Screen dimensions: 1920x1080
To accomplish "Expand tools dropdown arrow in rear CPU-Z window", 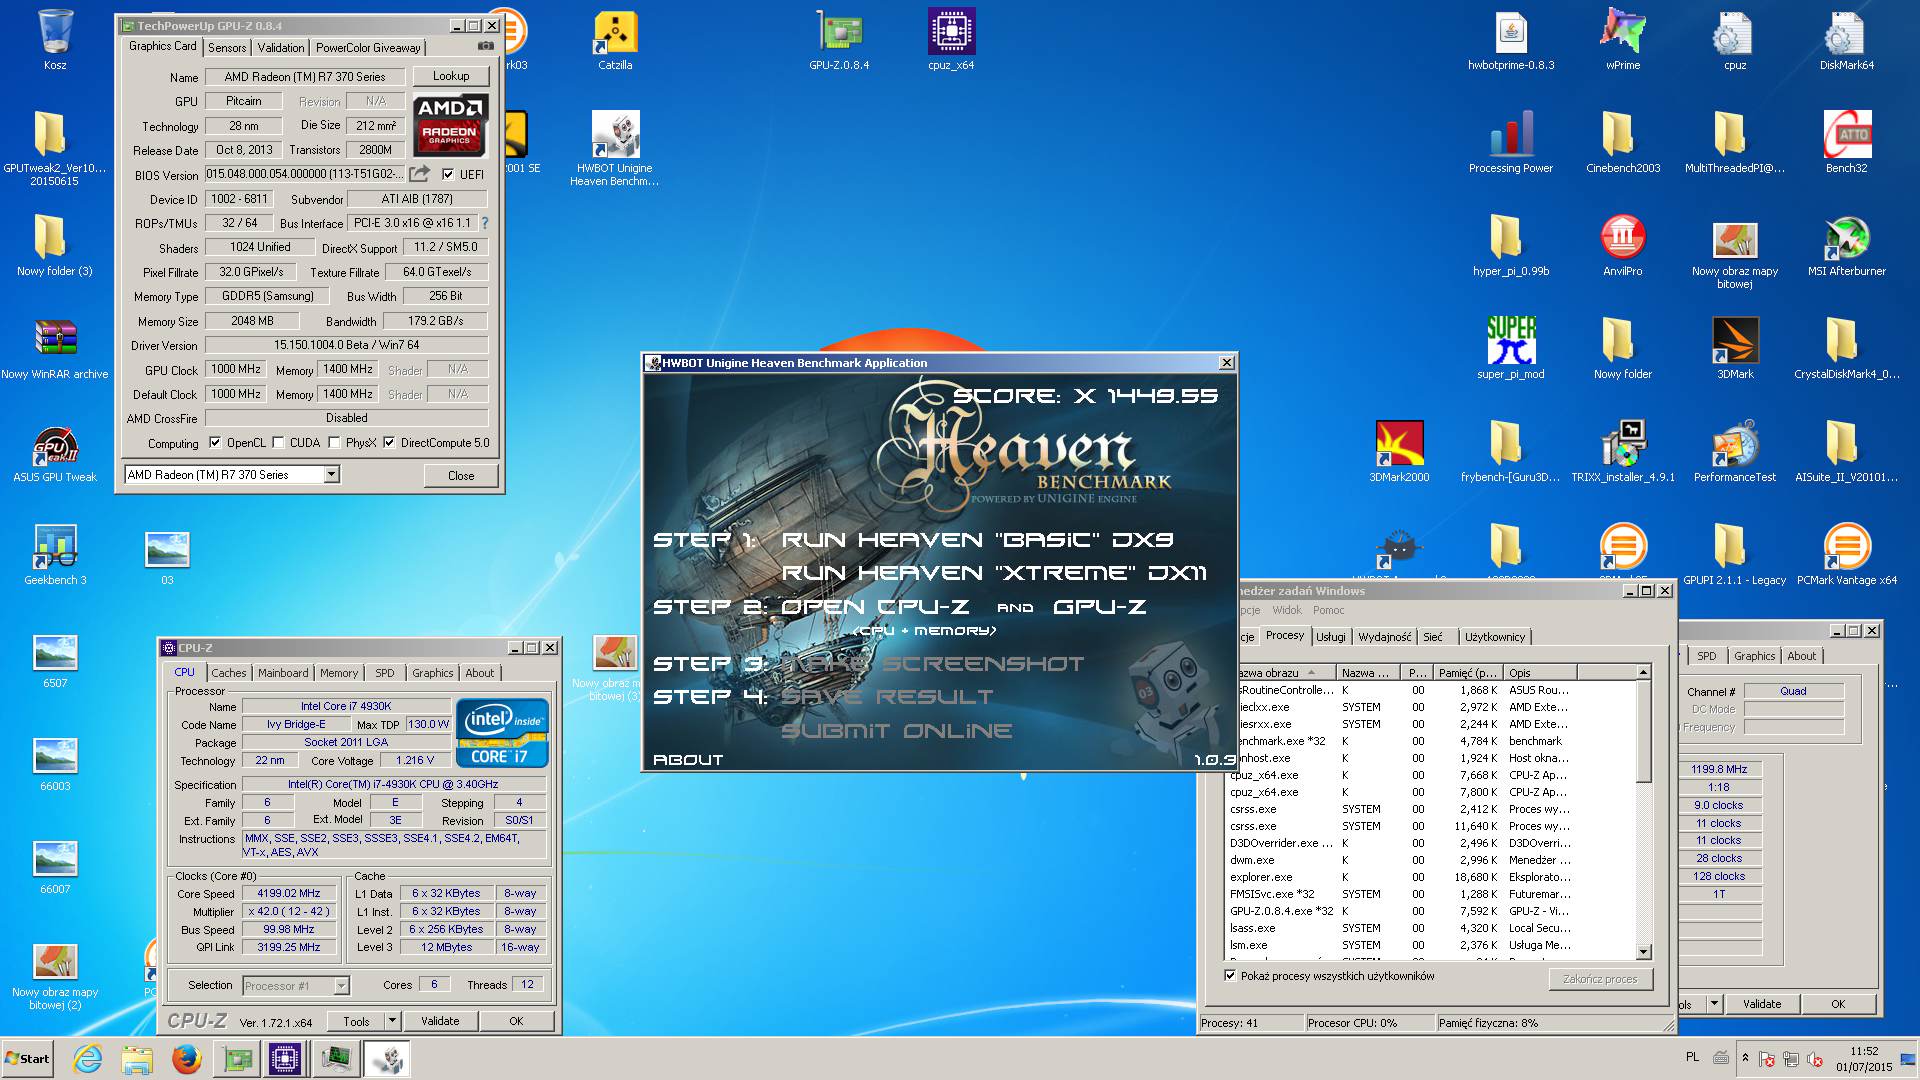I will coord(1714,1003).
